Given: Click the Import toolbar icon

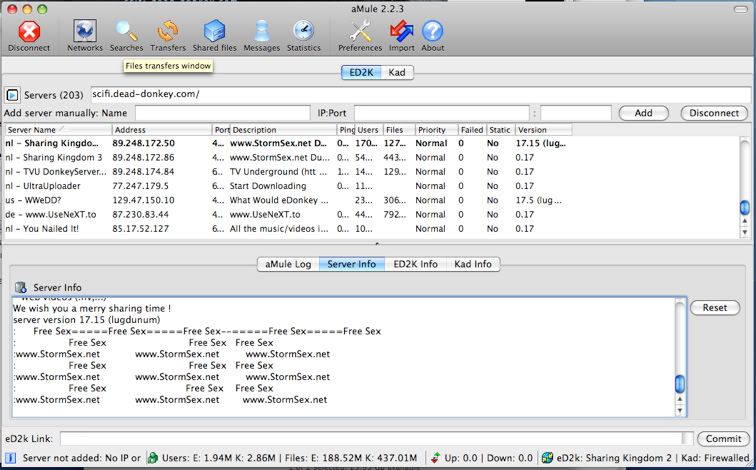Looking at the screenshot, I should click(402, 31).
